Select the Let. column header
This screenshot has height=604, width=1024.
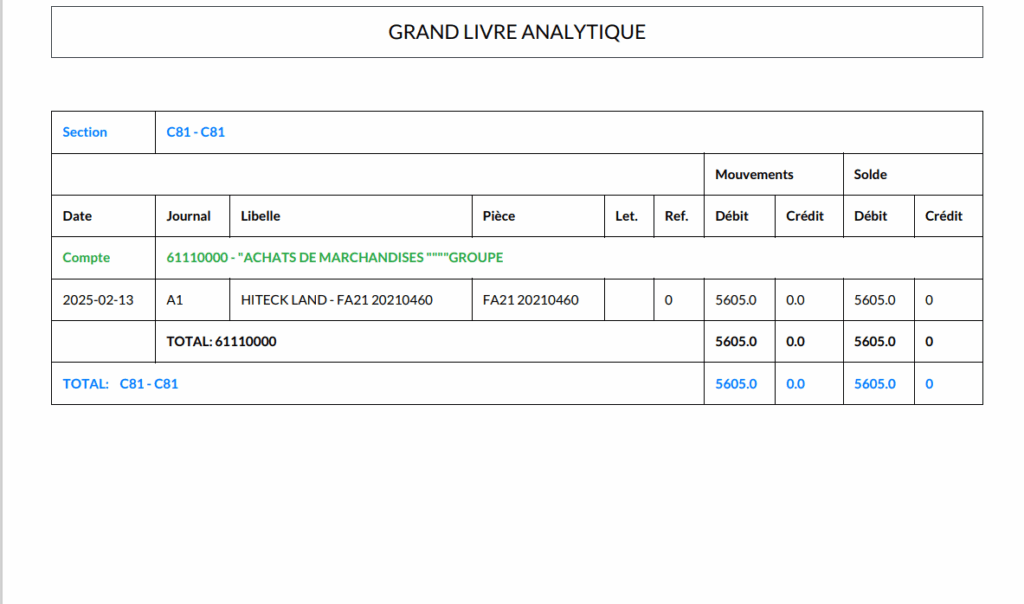click(627, 216)
